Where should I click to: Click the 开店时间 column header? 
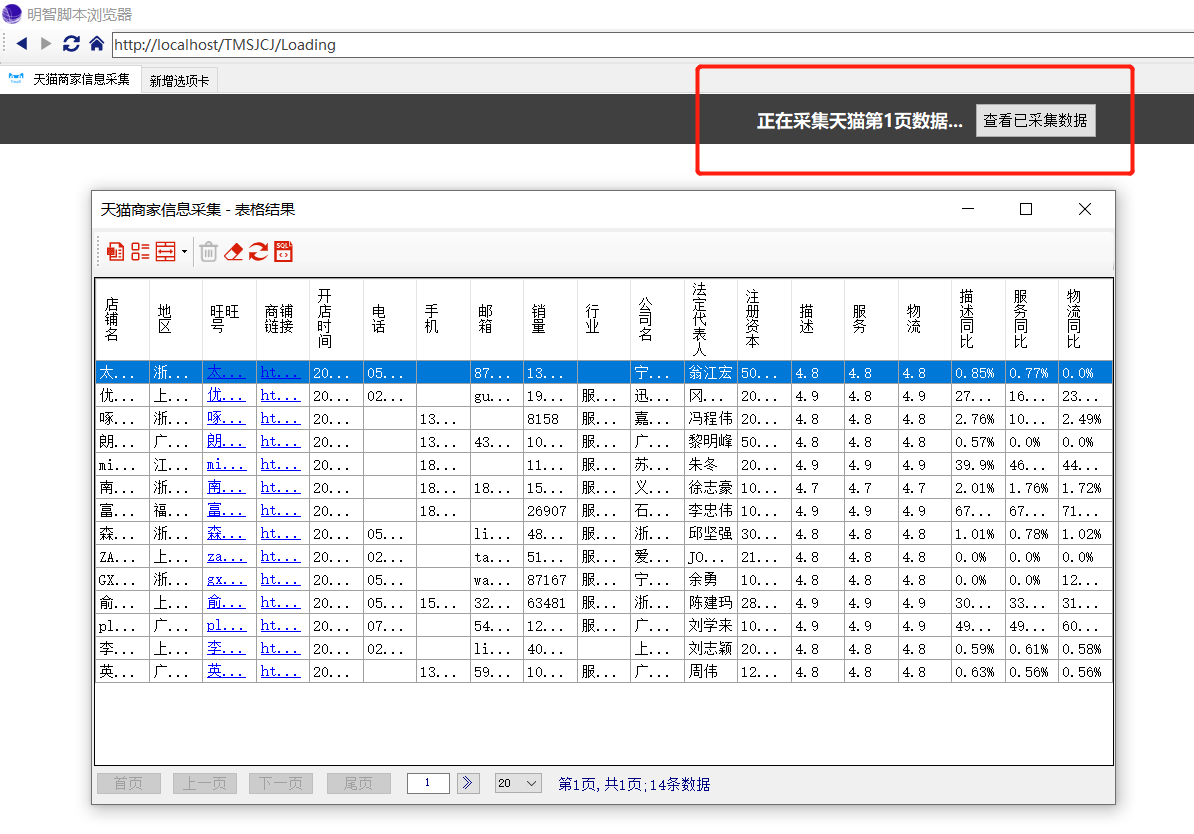click(337, 319)
